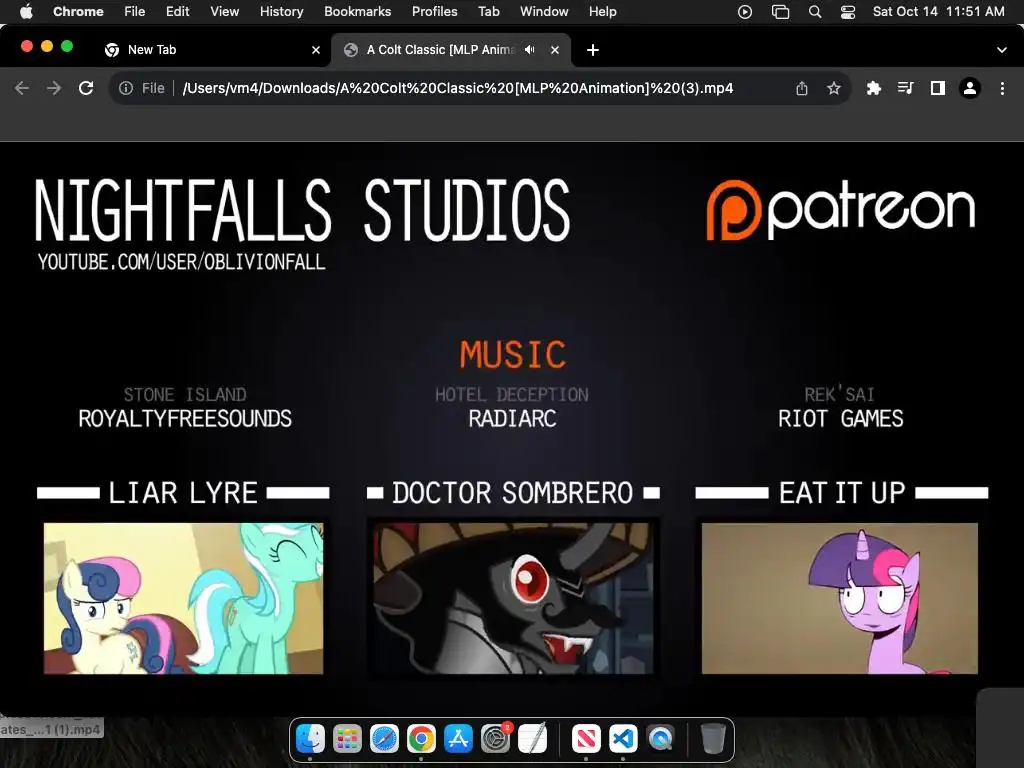Click the orange MUSIC heading
1024x768 pixels.
(513, 355)
